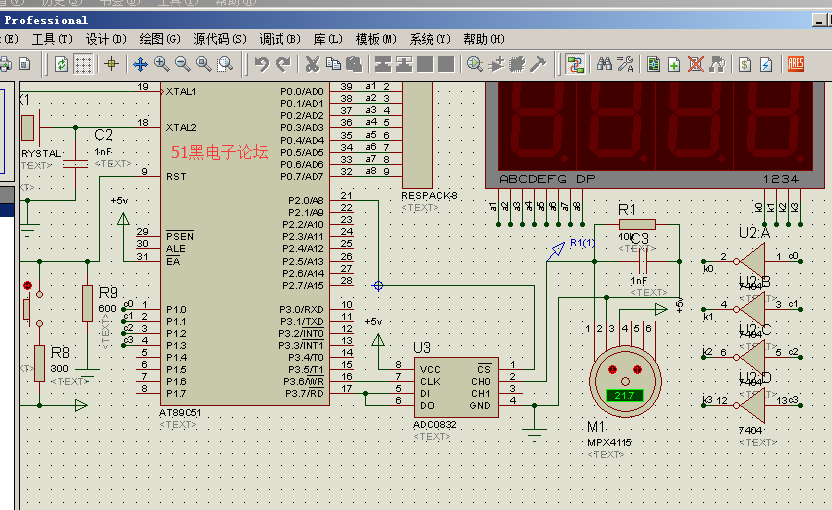
Task: Select the zoom to area icon
Action: [x=226, y=64]
